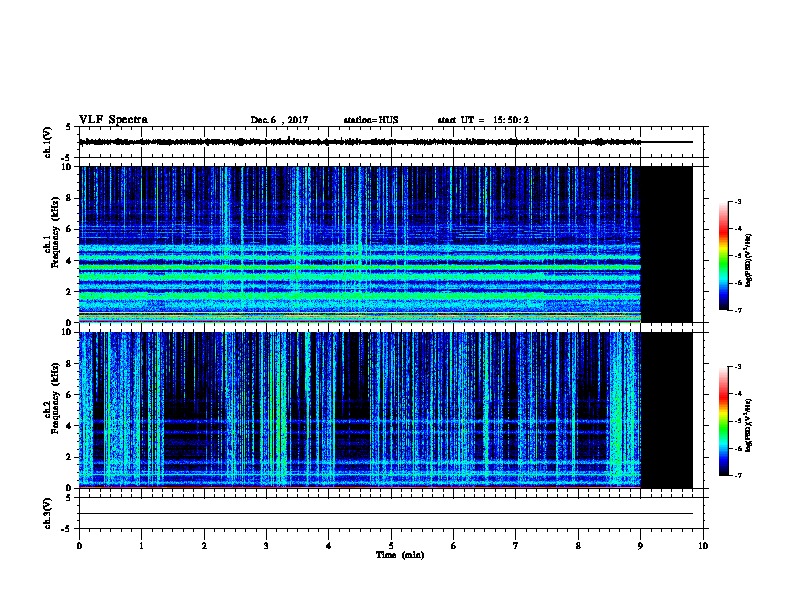Click time tick label "8" on the bottom time axis
This screenshot has width=792, height=612.
(578, 546)
